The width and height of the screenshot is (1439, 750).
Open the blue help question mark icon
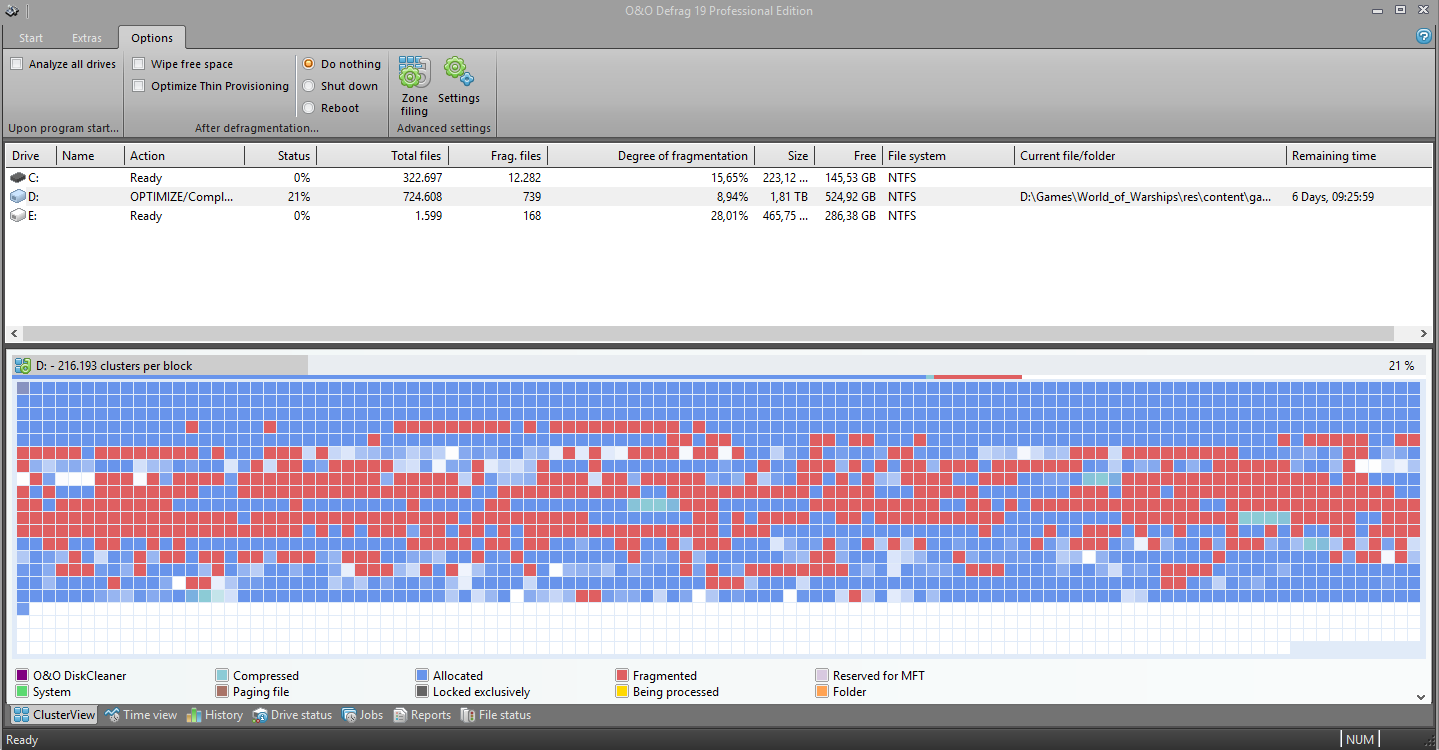point(1424,36)
